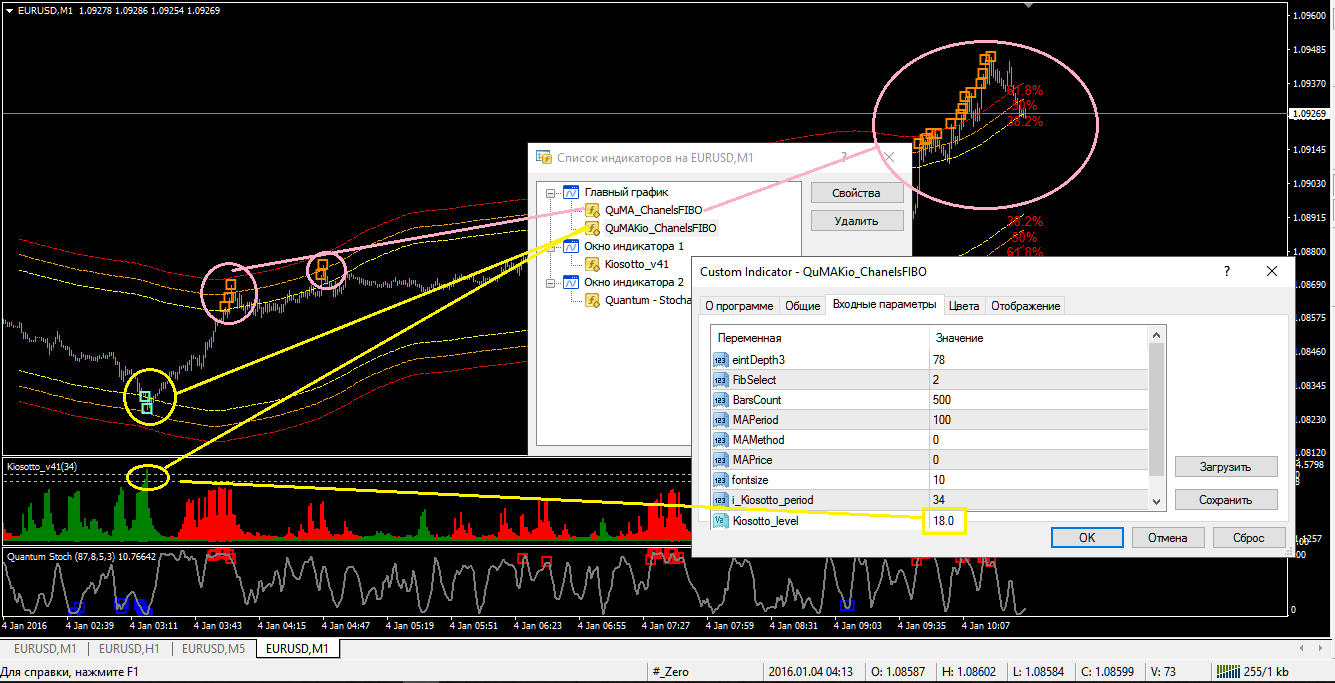Switch to the first EURUSD,M1 chart tab

(44, 649)
